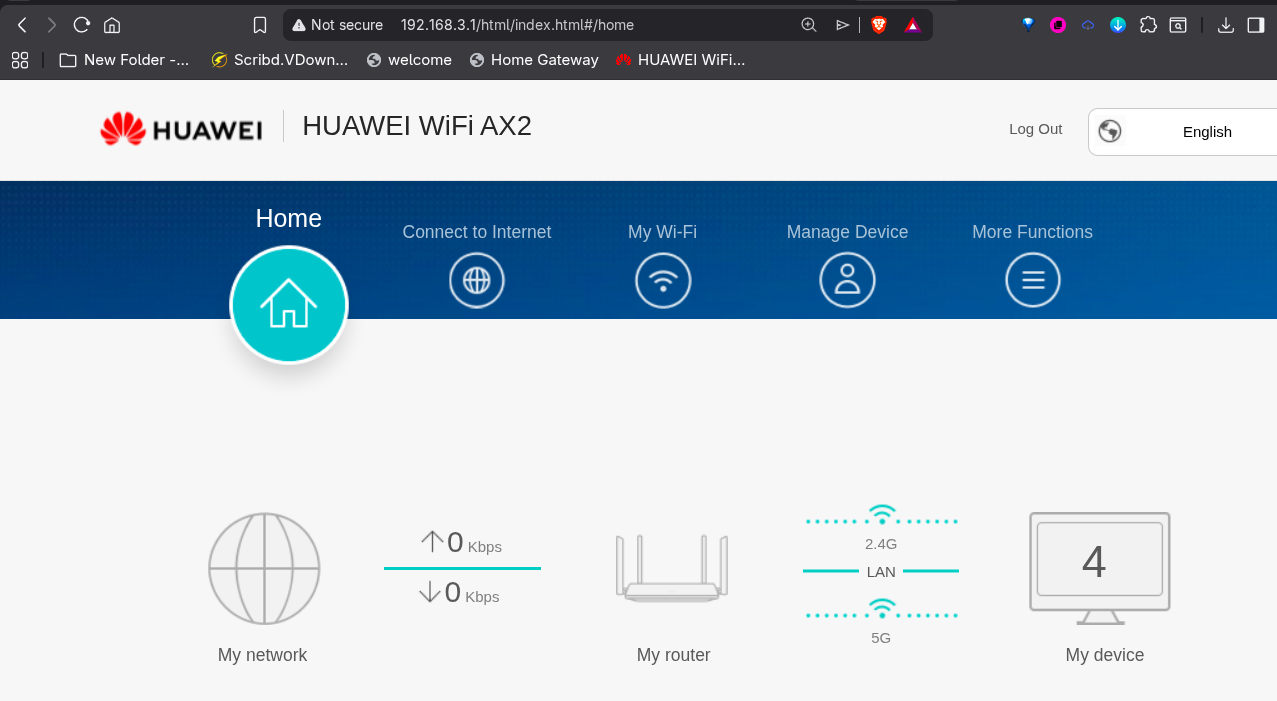Viewport: 1277px width, 701px height.
Task: Open the browser downloads icon
Action: pos(1225,24)
